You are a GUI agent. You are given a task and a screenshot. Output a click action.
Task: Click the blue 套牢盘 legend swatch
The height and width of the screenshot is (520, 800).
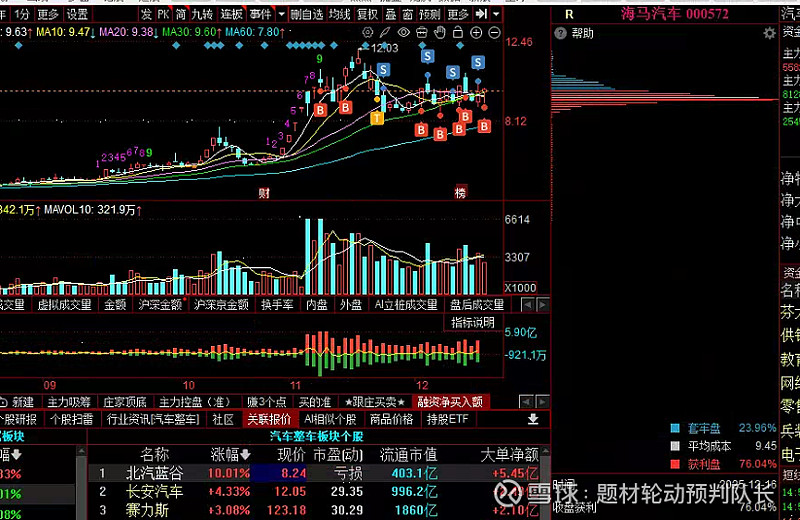[675, 428]
